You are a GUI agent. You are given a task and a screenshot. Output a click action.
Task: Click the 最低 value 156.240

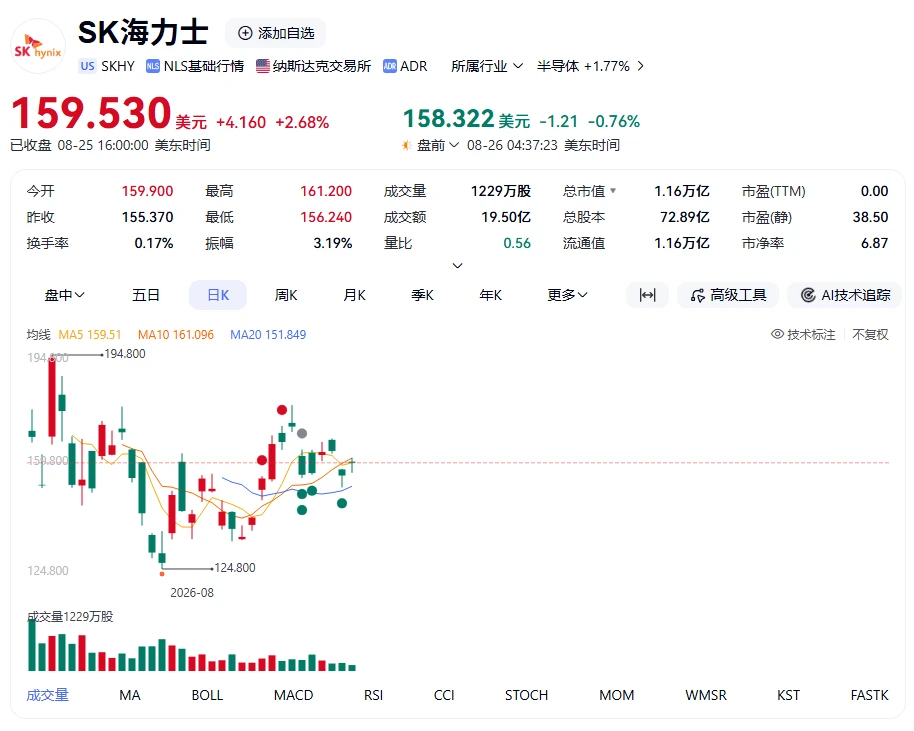pos(326,217)
